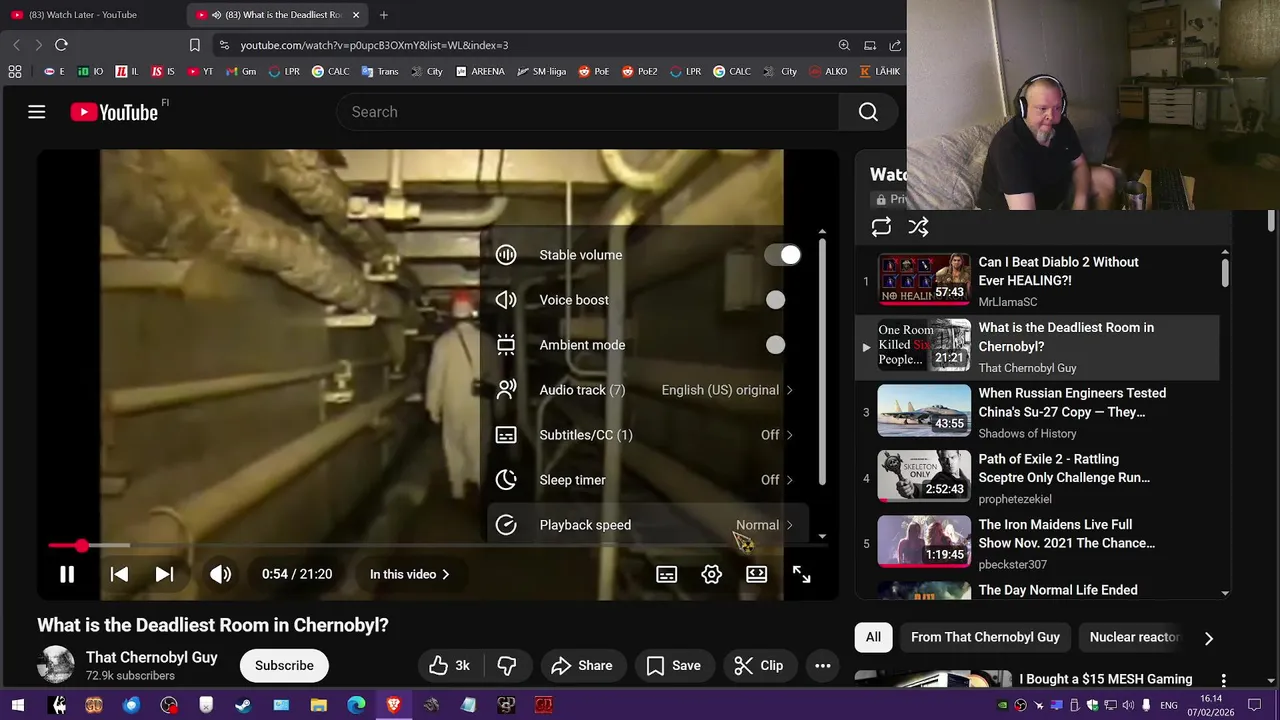
Task: Select the Nuclear reactor chip
Action: point(1134,637)
